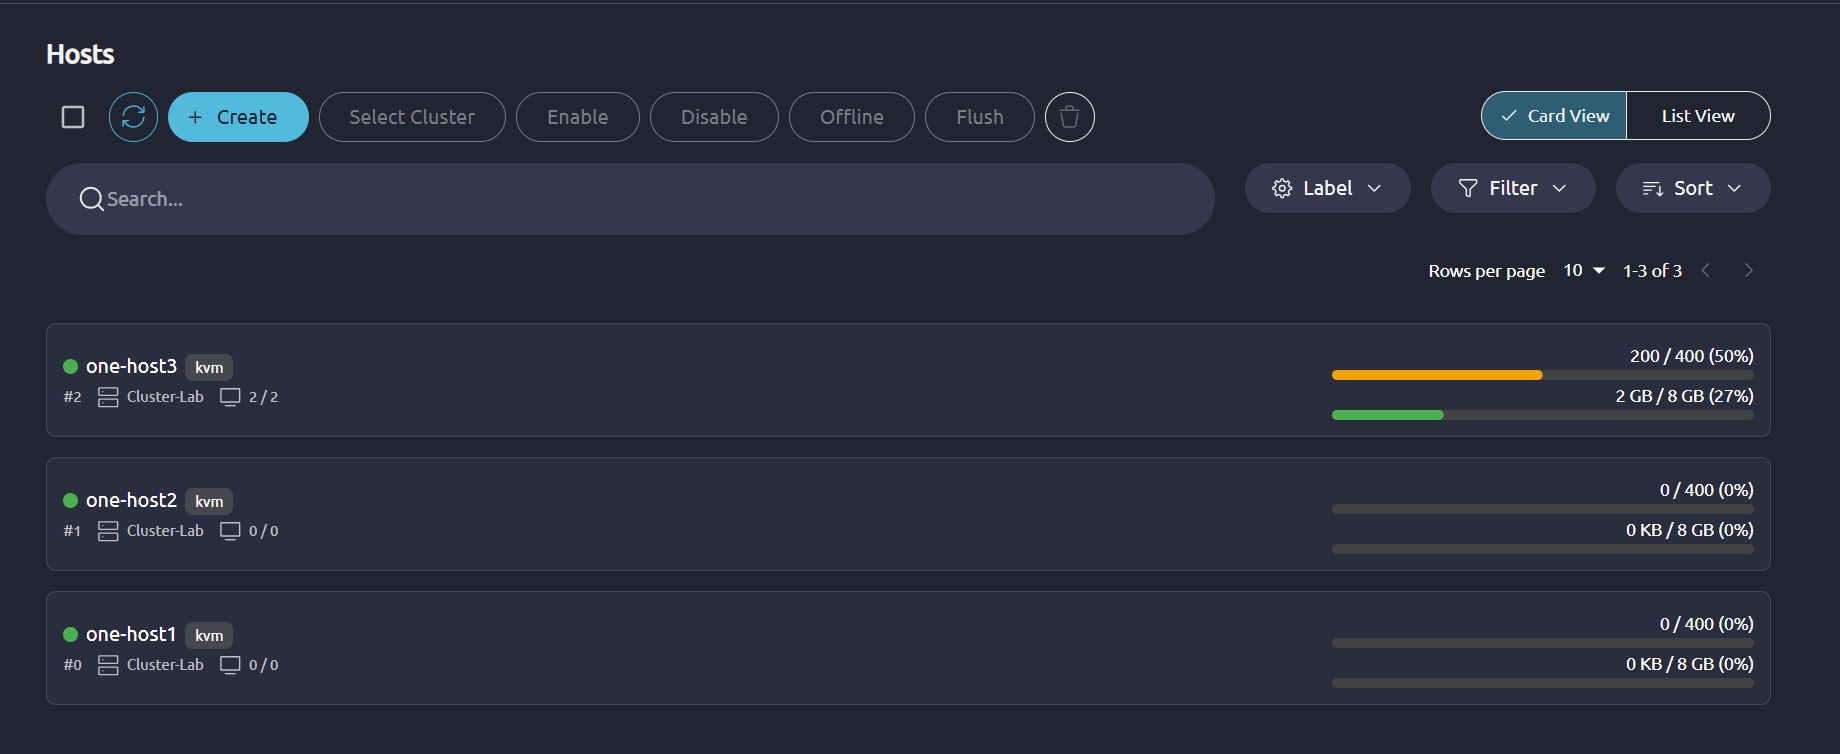Open the Label dropdown
Image resolution: width=1840 pixels, height=754 pixels.
(1327, 188)
